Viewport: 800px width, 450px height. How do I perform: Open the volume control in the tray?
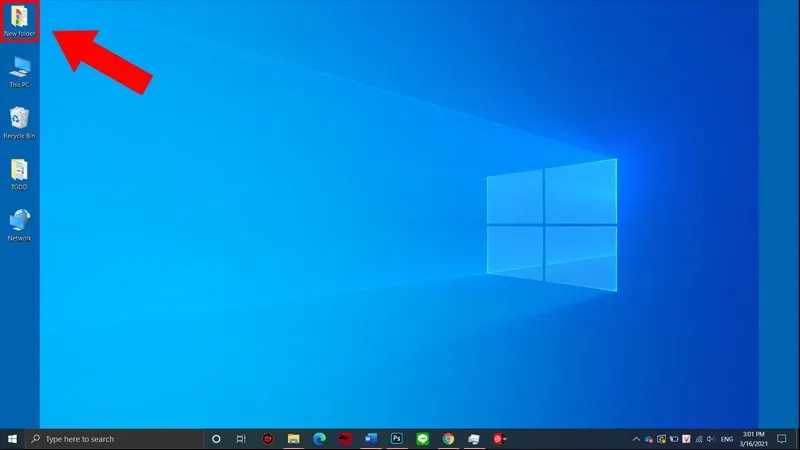711,439
